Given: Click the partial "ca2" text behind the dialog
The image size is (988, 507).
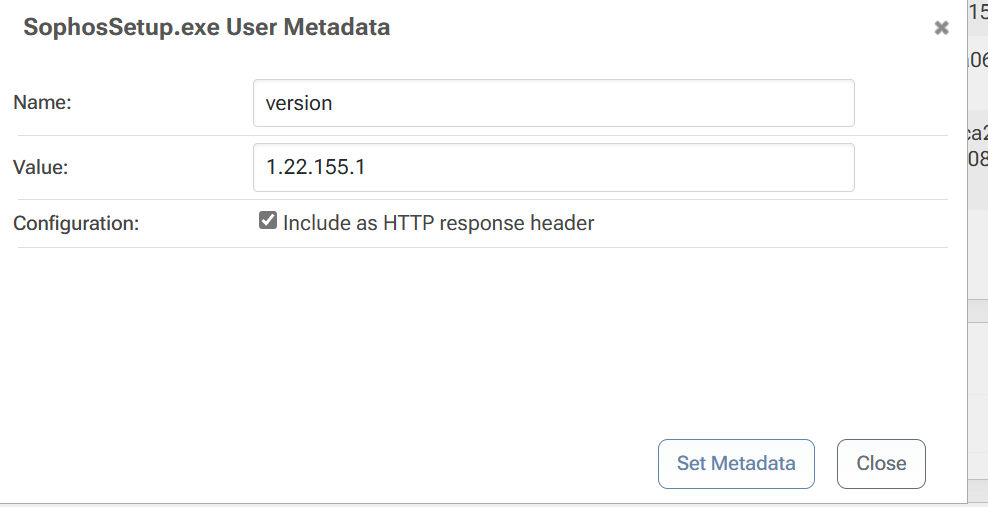Looking at the screenshot, I should coord(977,134).
